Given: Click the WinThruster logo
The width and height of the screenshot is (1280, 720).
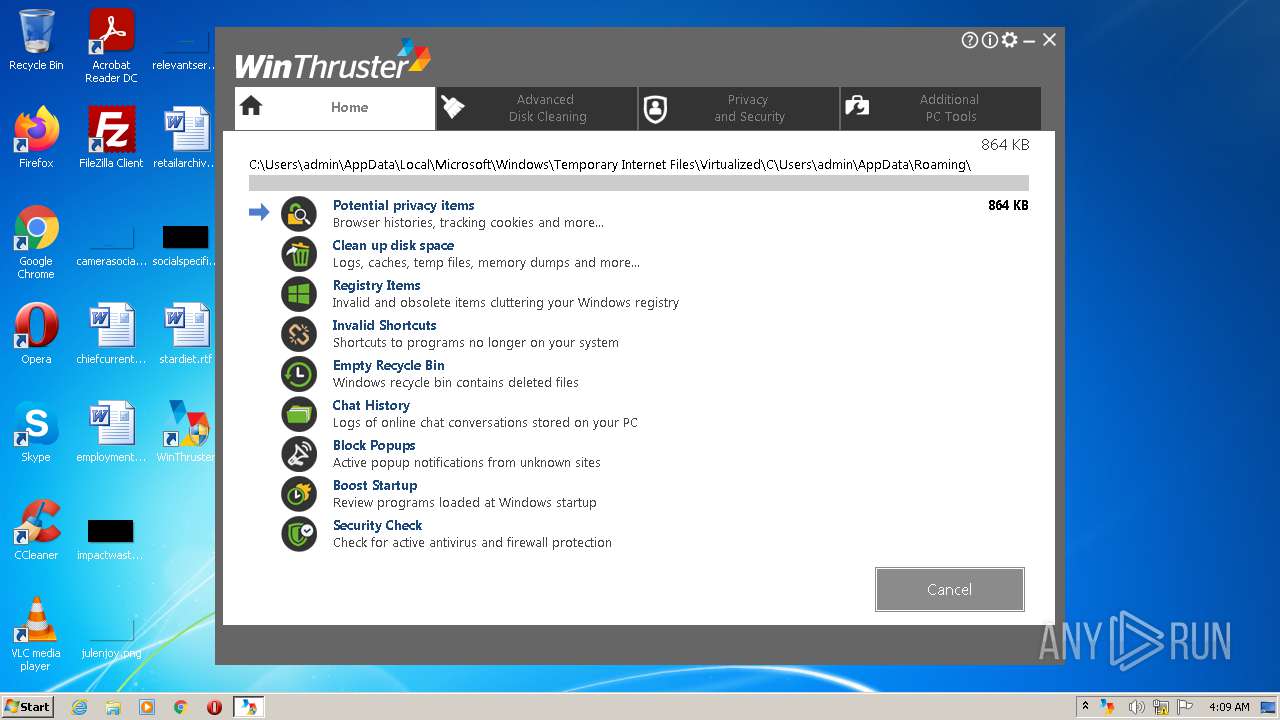Looking at the screenshot, I should (333, 60).
